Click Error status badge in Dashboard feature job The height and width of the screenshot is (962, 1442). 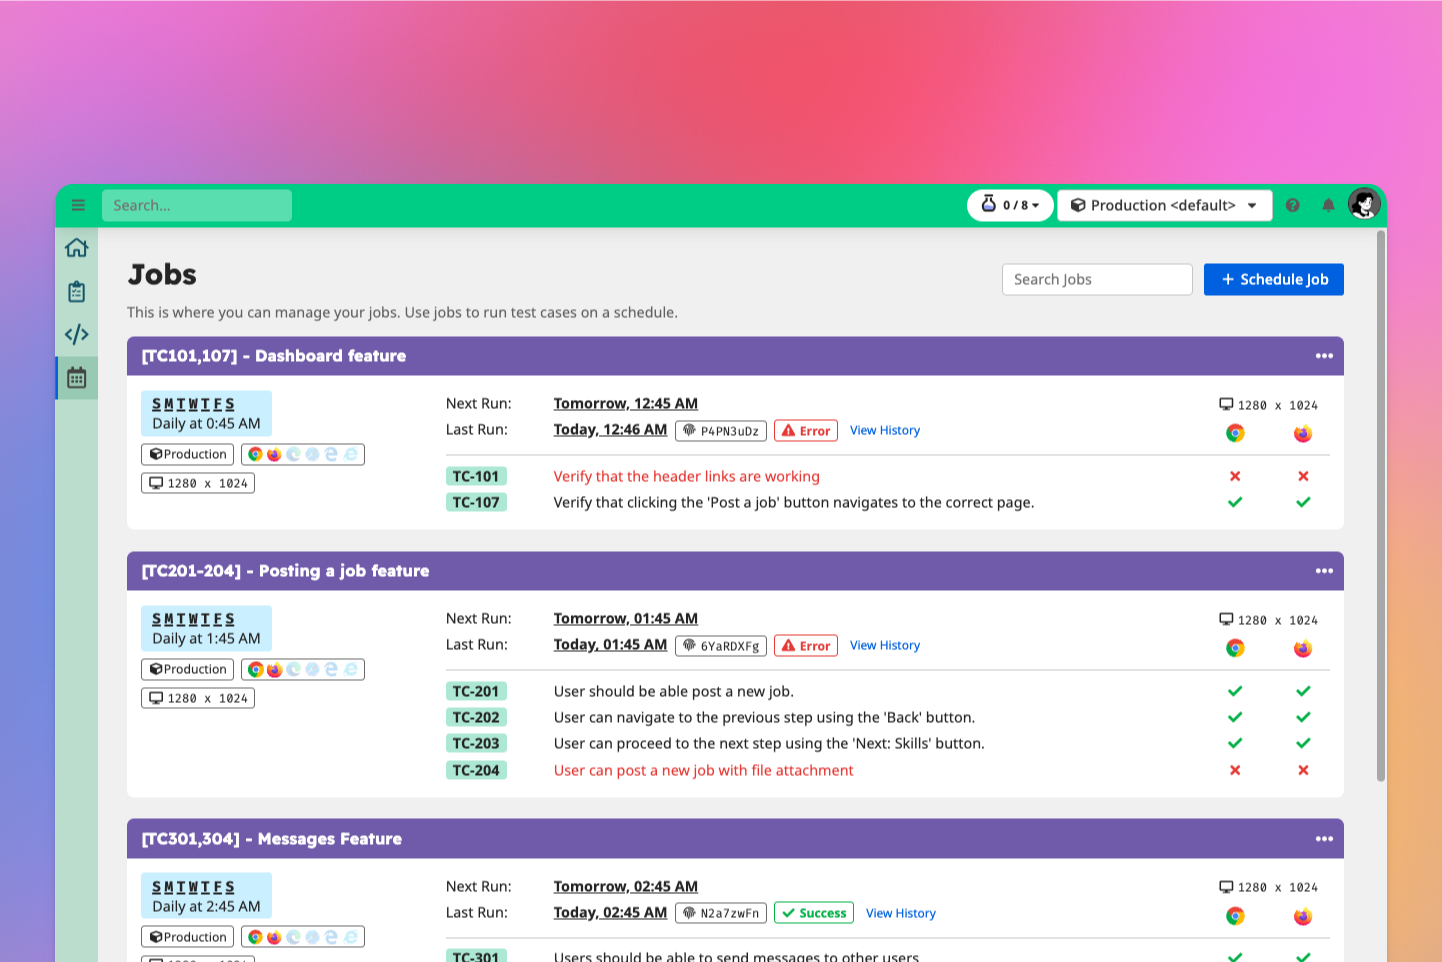click(x=806, y=431)
